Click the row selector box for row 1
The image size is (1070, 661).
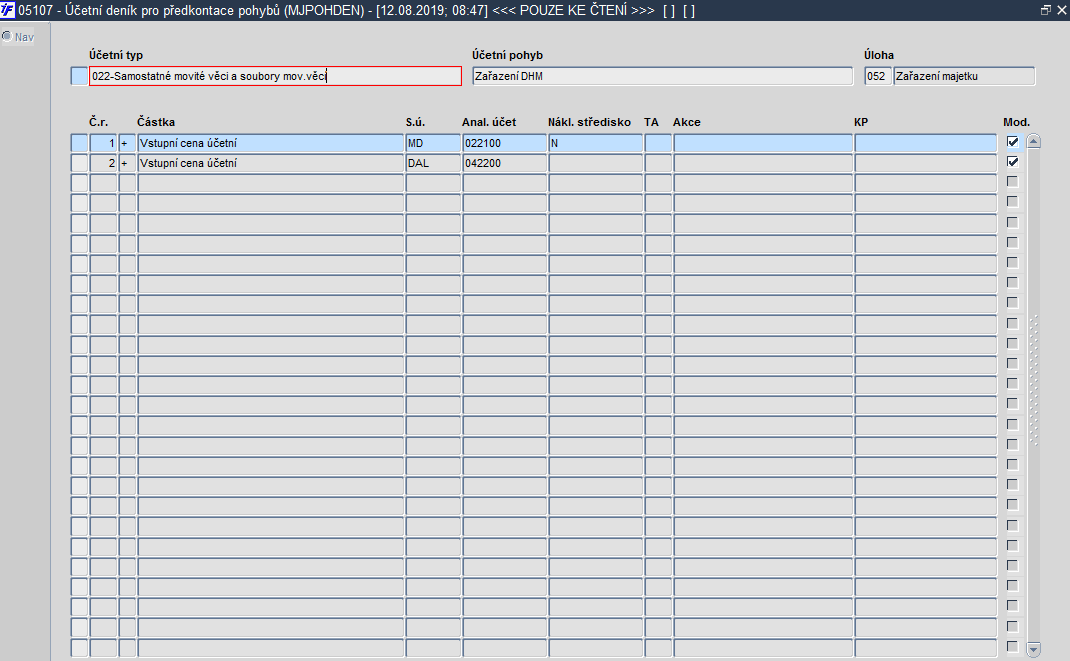79,143
